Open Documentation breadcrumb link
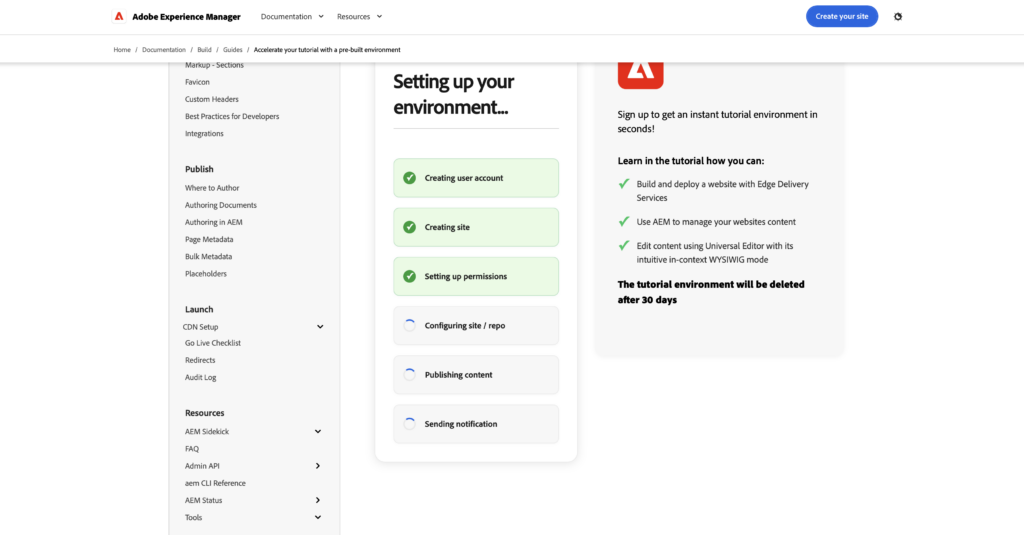 [164, 50]
